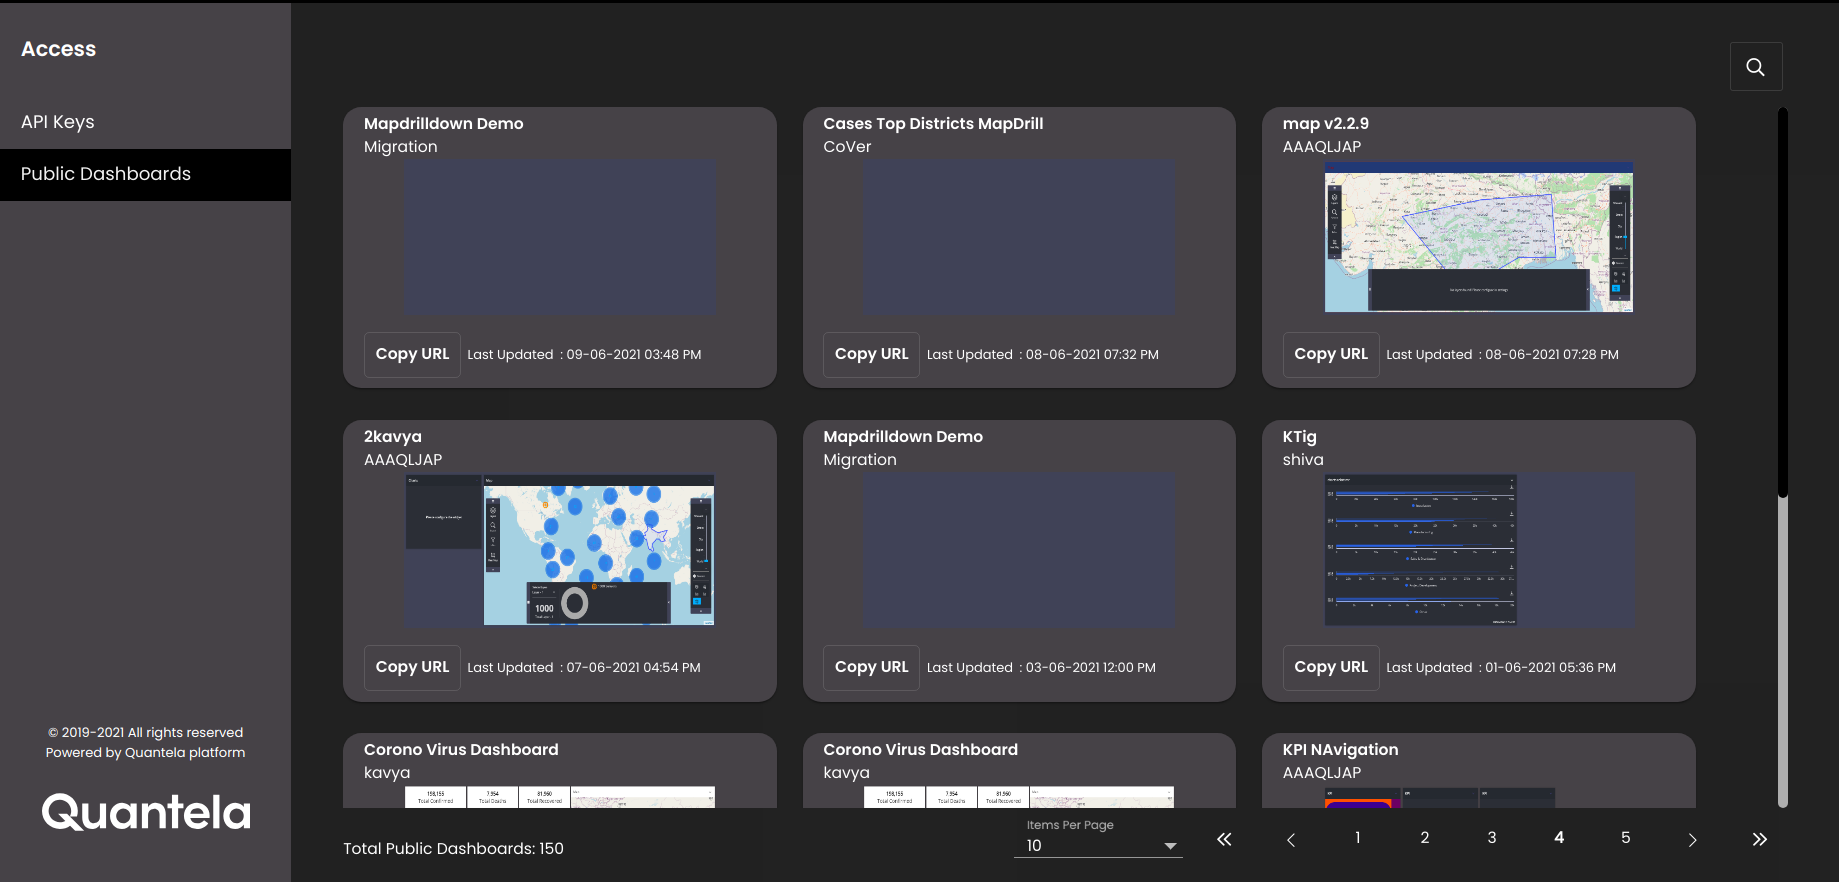Screen dimensions: 1839x882
Task: Click 'Last Updated : 08-06-2021 07:32 PM' text
Action: click(1043, 355)
